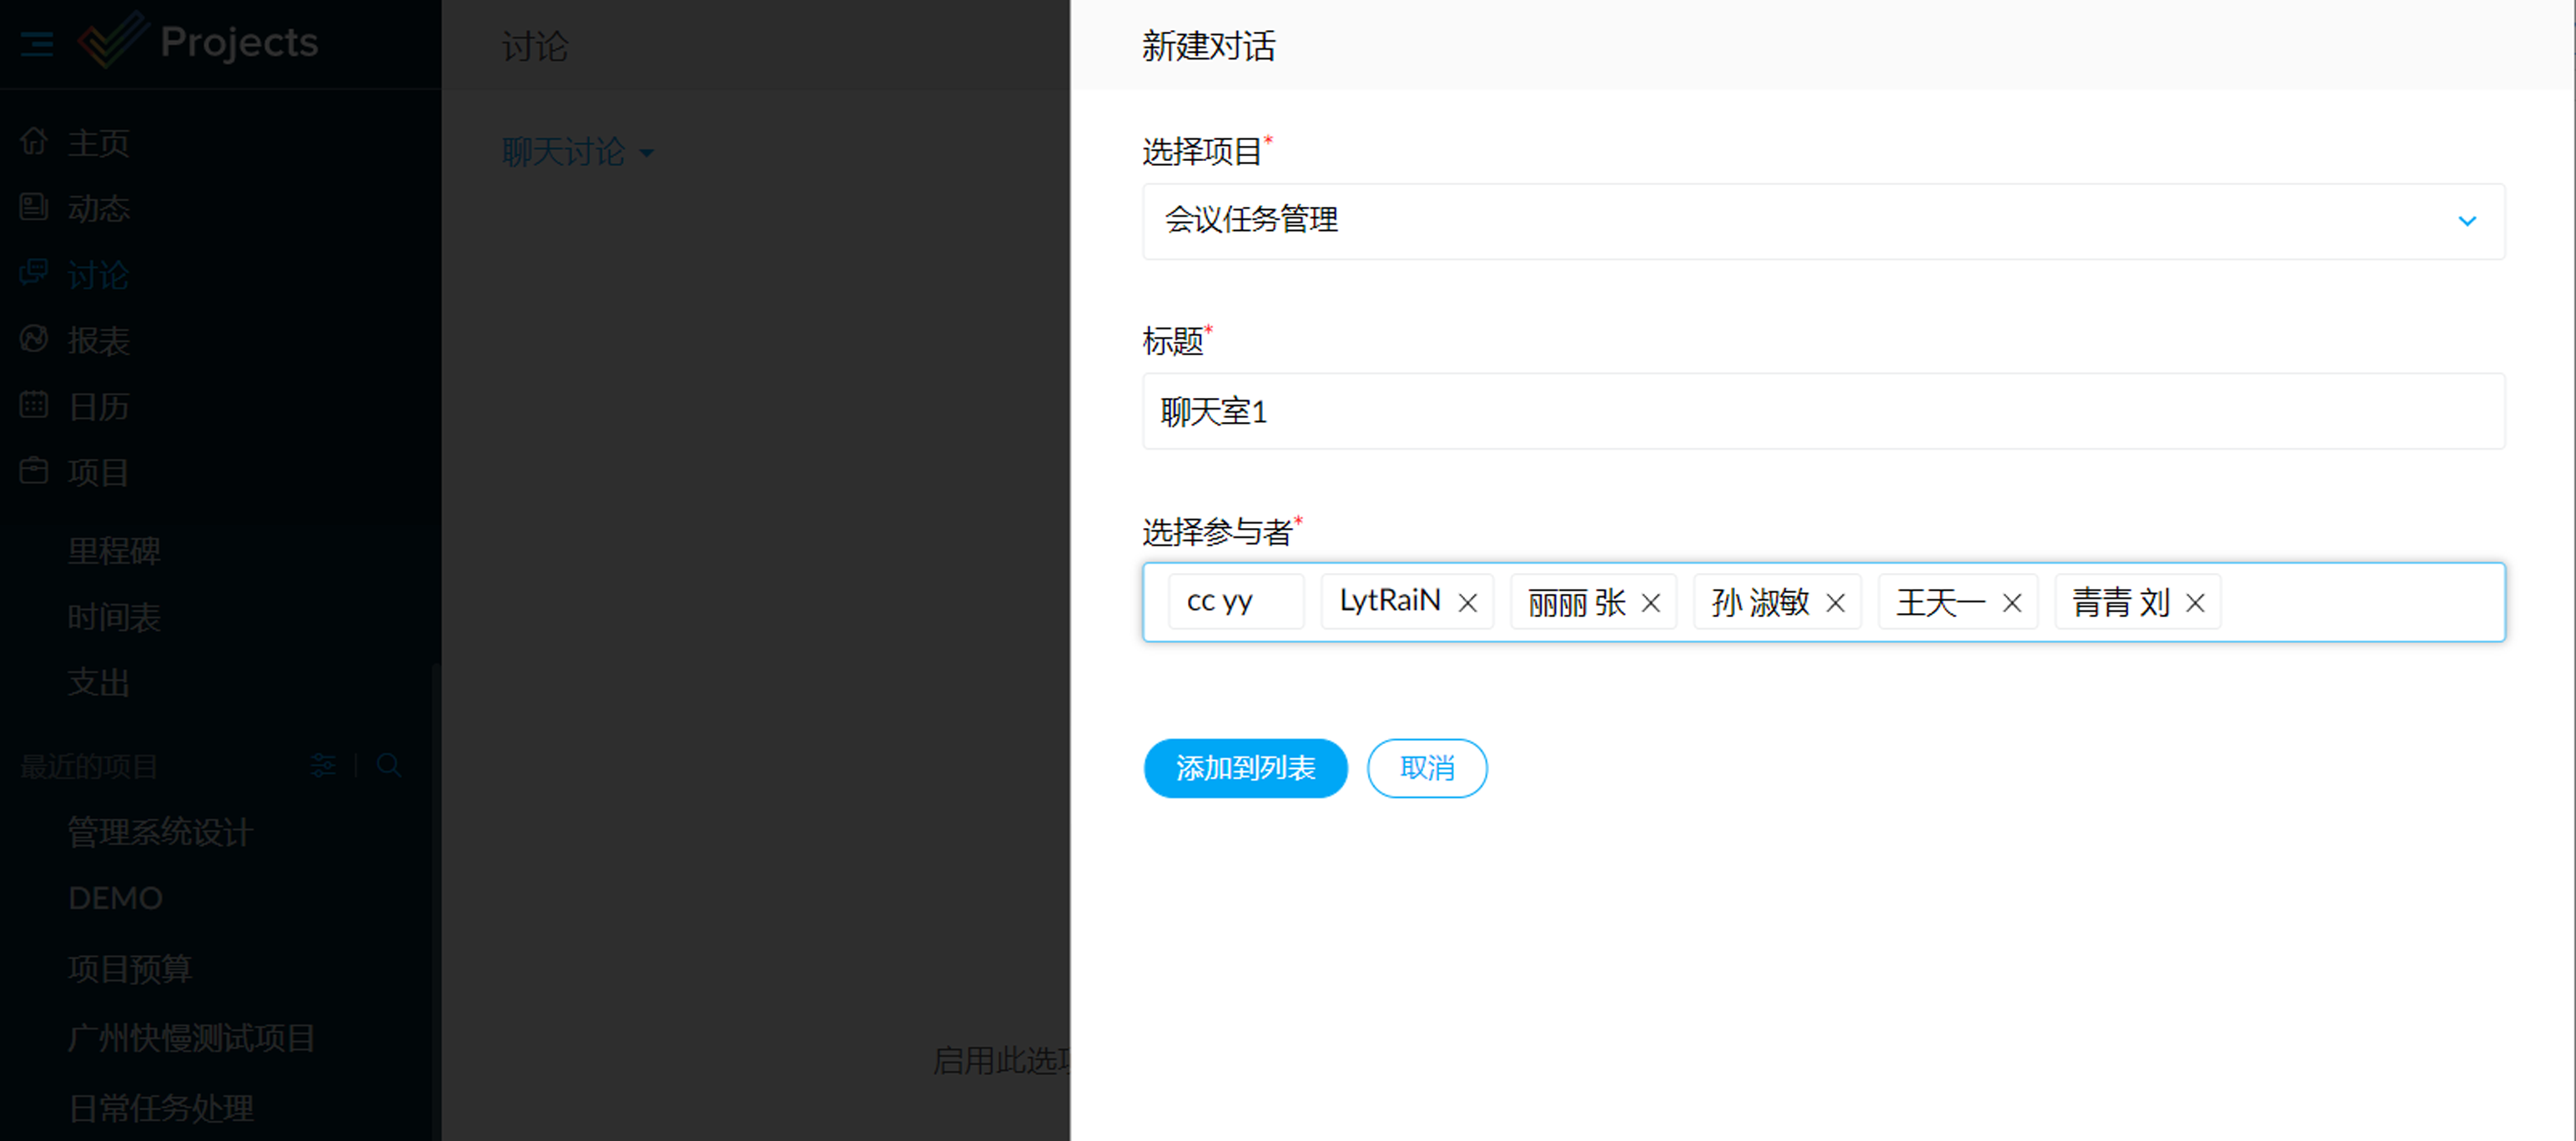Open the 管理系统设计 recent project
This screenshot has height=1141, width=2576.
160,832
